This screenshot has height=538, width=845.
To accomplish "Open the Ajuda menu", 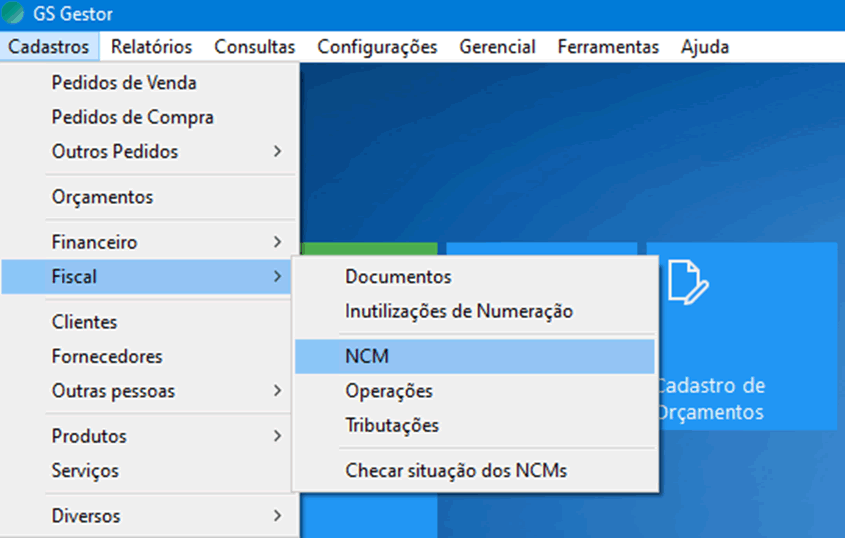I will point(704,47).
